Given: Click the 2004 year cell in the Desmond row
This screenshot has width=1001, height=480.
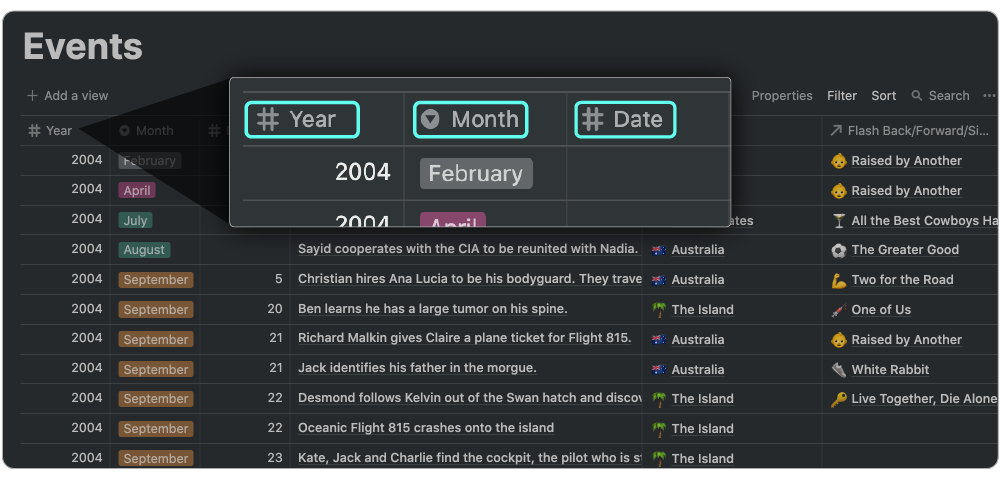Looking at the screenshot, I should pyautogui.click(x=87, y=398).
